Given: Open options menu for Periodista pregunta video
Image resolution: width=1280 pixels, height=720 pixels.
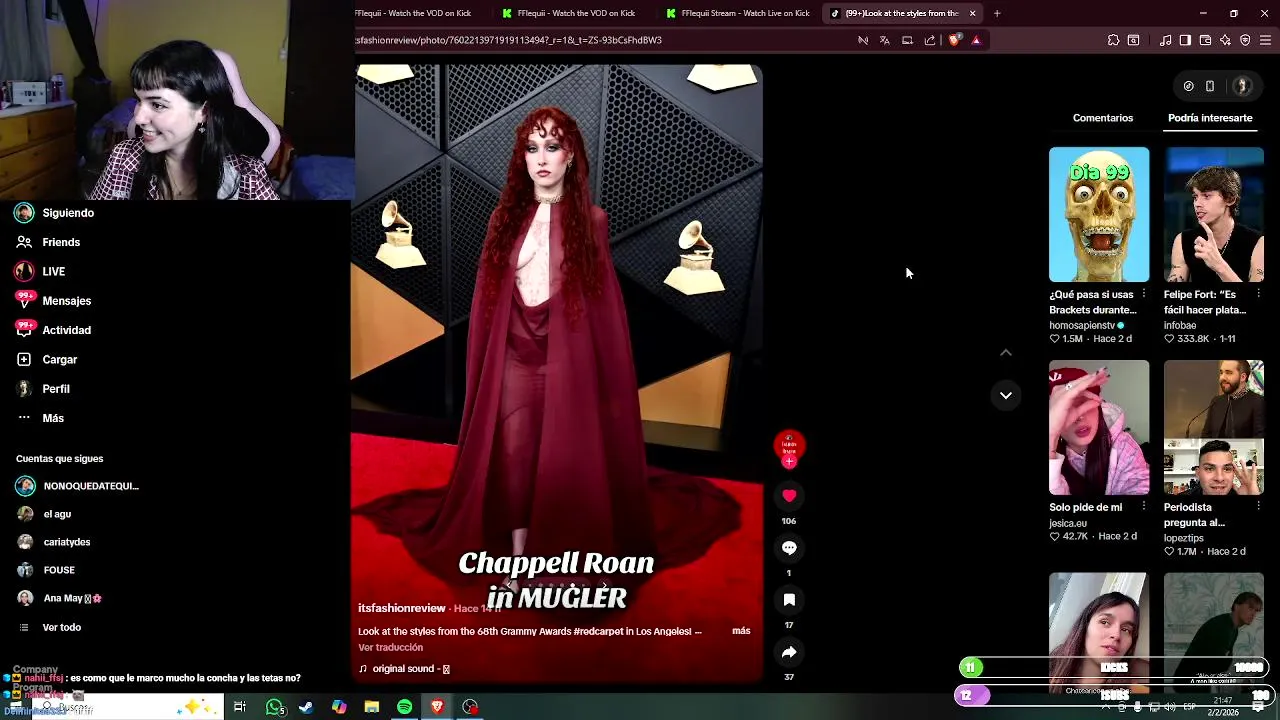Looking at the screenshot, I should tap(1258, 506).
